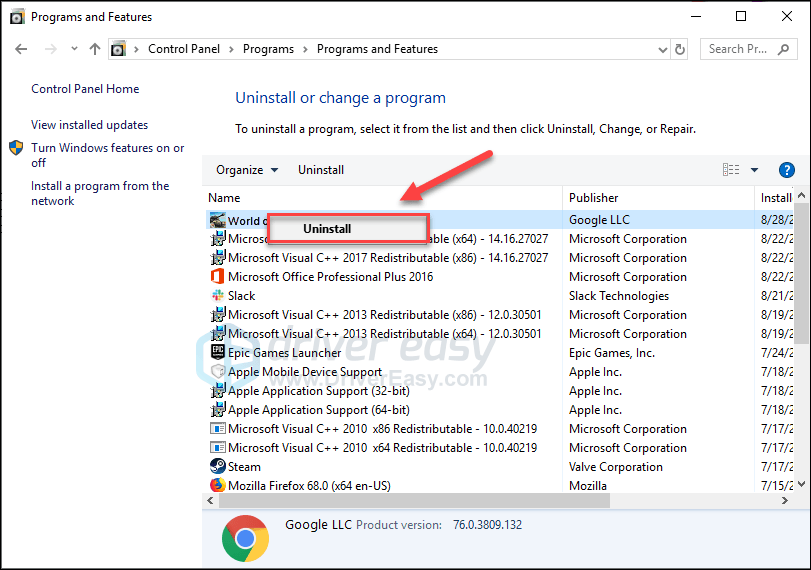The image size is (811, 570).
Task: Click the Up one level arrow
Action: pyautogui.click(x=95, y=49)
